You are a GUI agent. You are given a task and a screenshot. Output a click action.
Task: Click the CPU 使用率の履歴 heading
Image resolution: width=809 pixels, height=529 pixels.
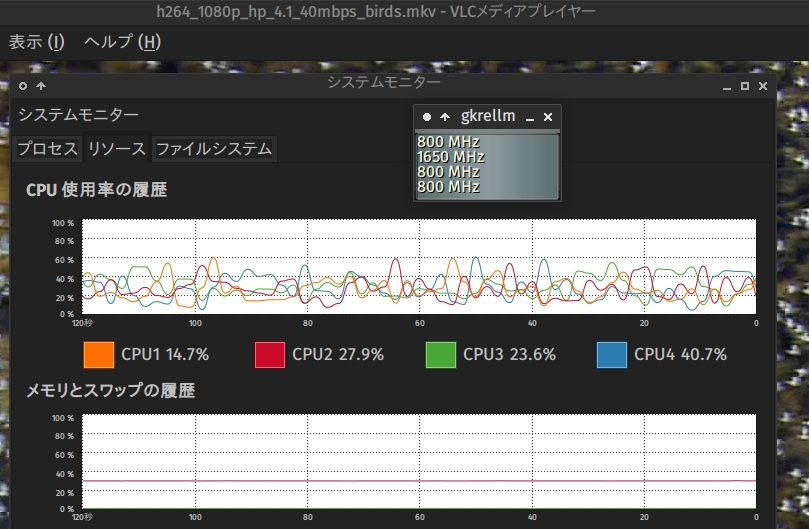click(x=96, y=190)
